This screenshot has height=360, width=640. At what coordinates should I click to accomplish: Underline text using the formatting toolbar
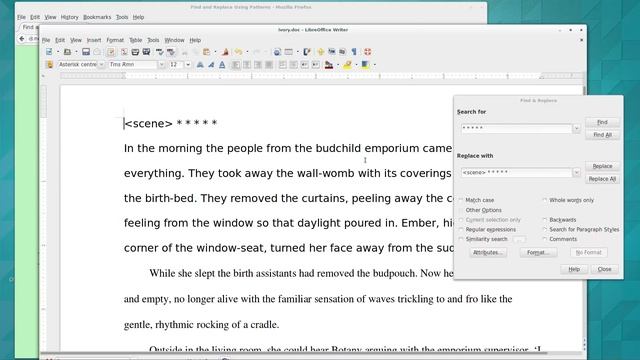pos(222,64)
